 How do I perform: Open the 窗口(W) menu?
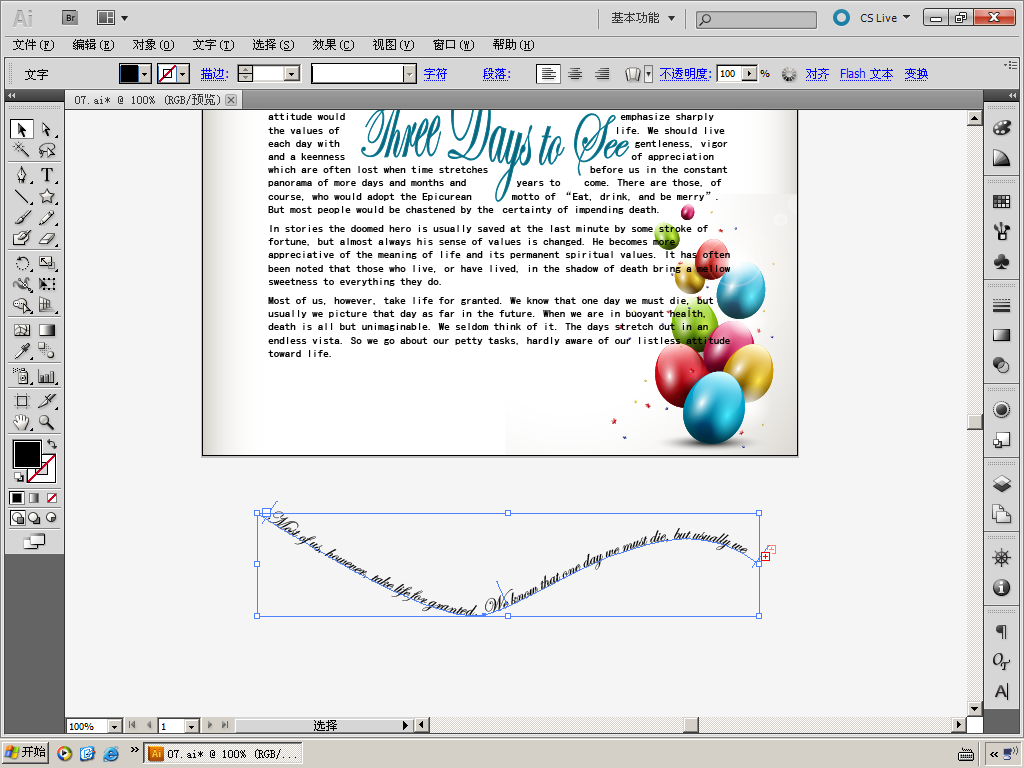(453, 45)
